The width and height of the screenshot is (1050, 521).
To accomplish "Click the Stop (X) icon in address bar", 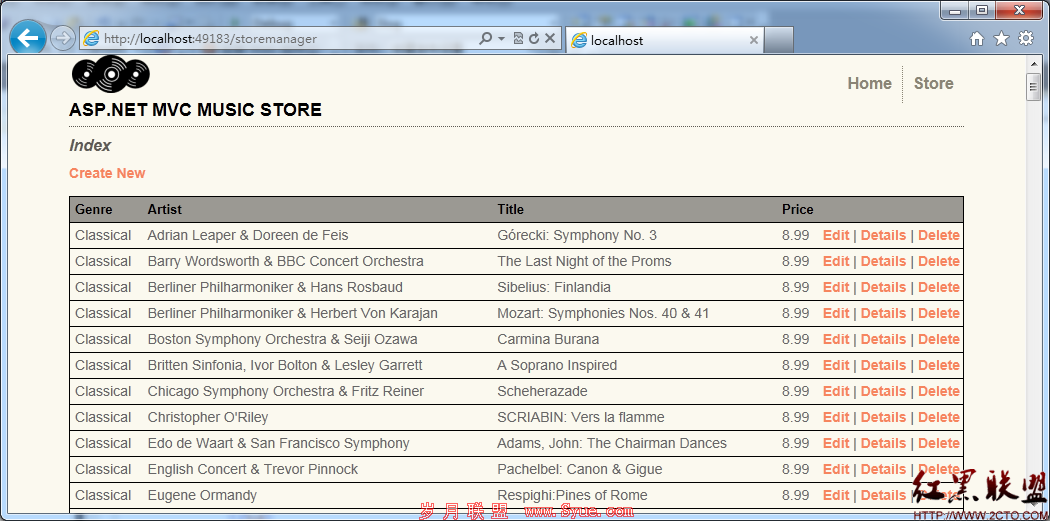I will (550, 39).
